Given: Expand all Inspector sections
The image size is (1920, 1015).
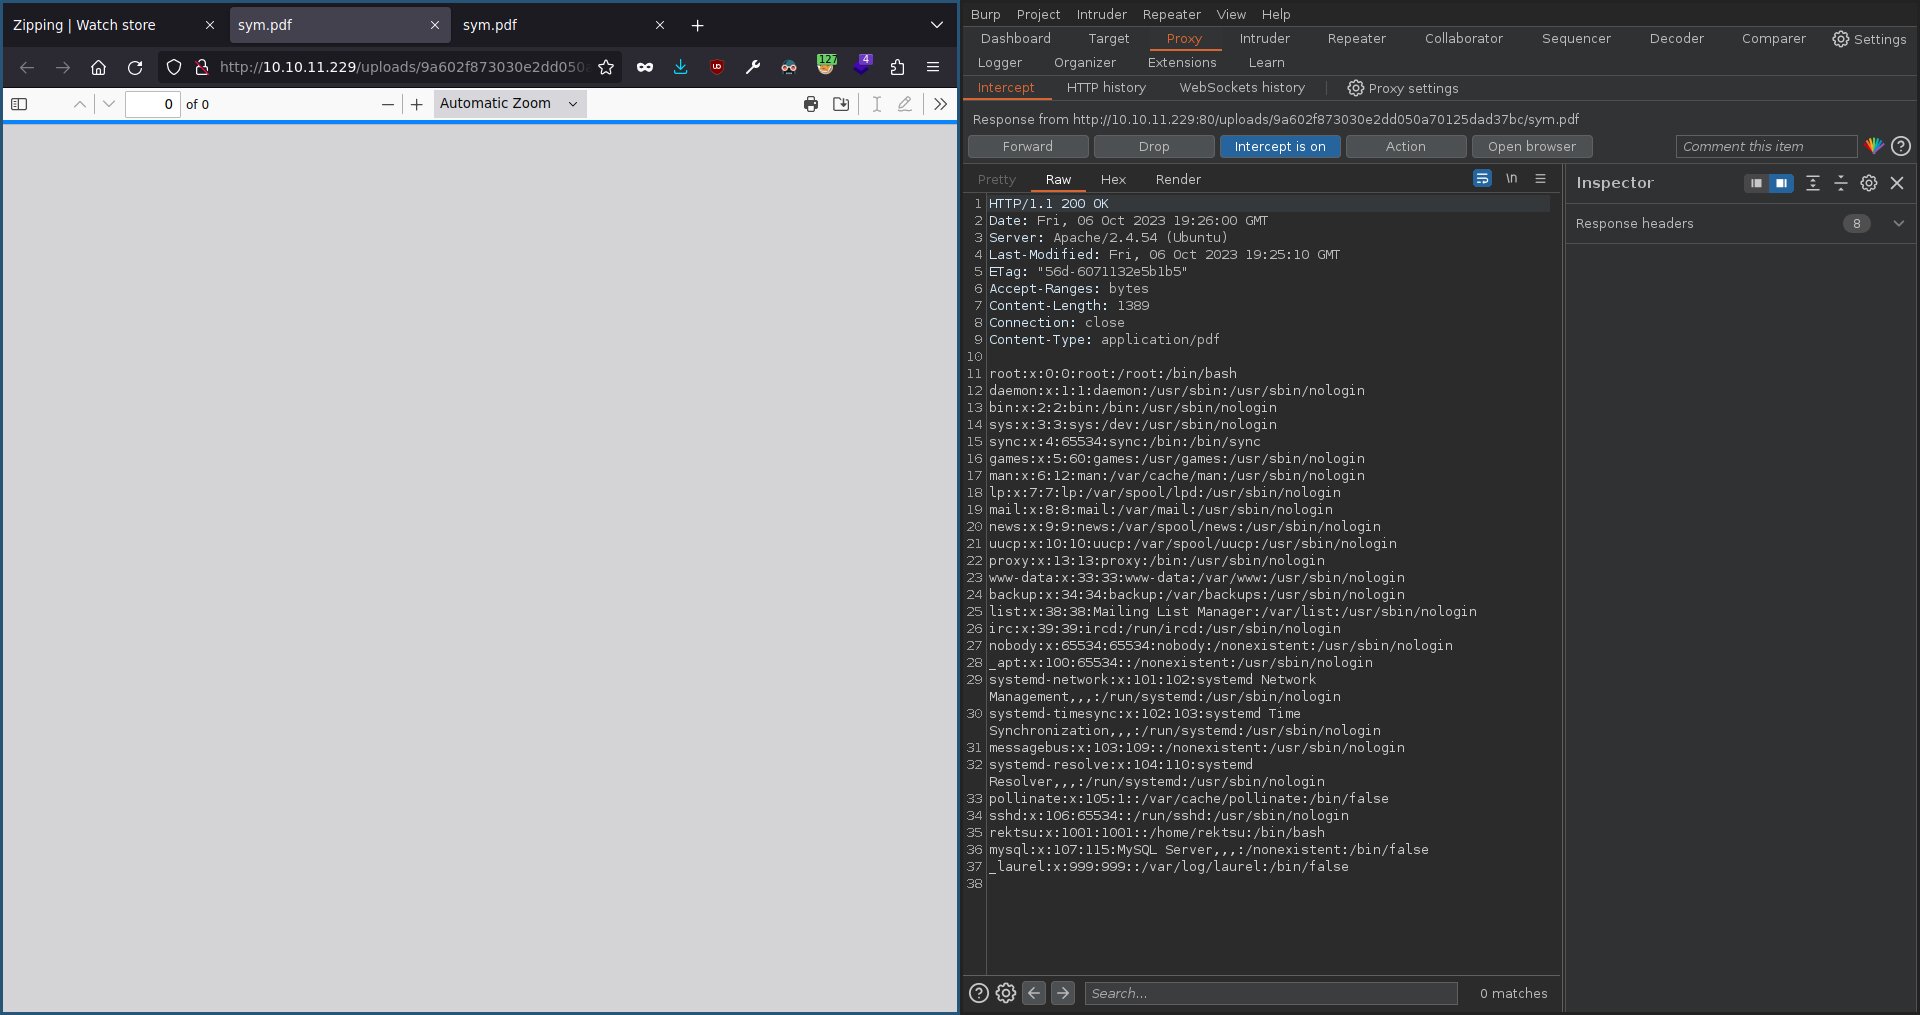Looking at the screenshot, I should [1813, 183].
